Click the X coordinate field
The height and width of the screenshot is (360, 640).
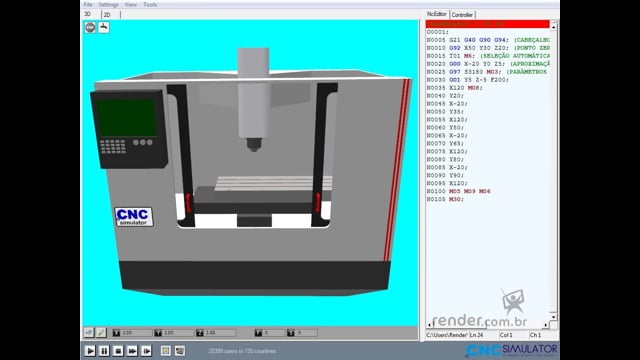click(136, 333)
